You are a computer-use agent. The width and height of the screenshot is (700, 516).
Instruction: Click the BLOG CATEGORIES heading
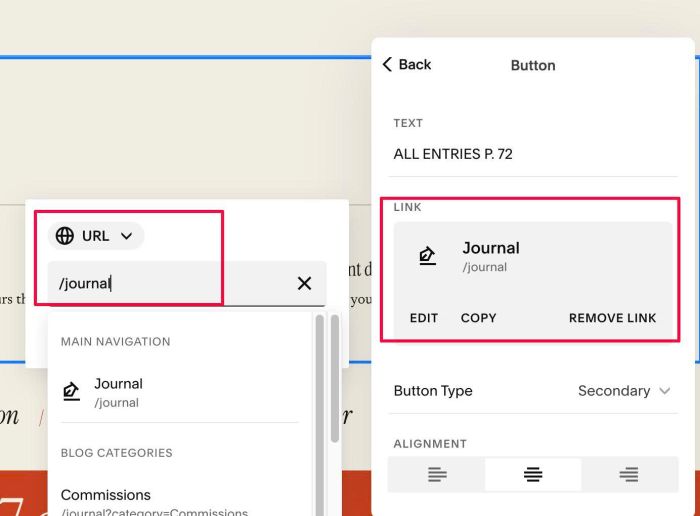117,453
